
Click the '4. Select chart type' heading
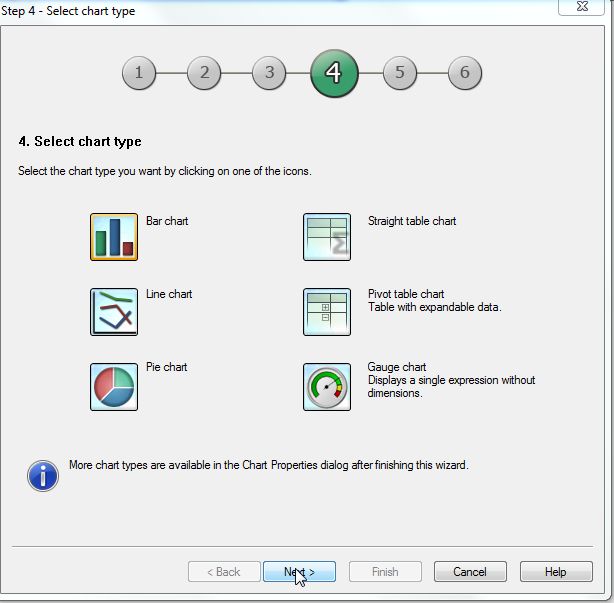pyautogui.click(x=80, y=141)
